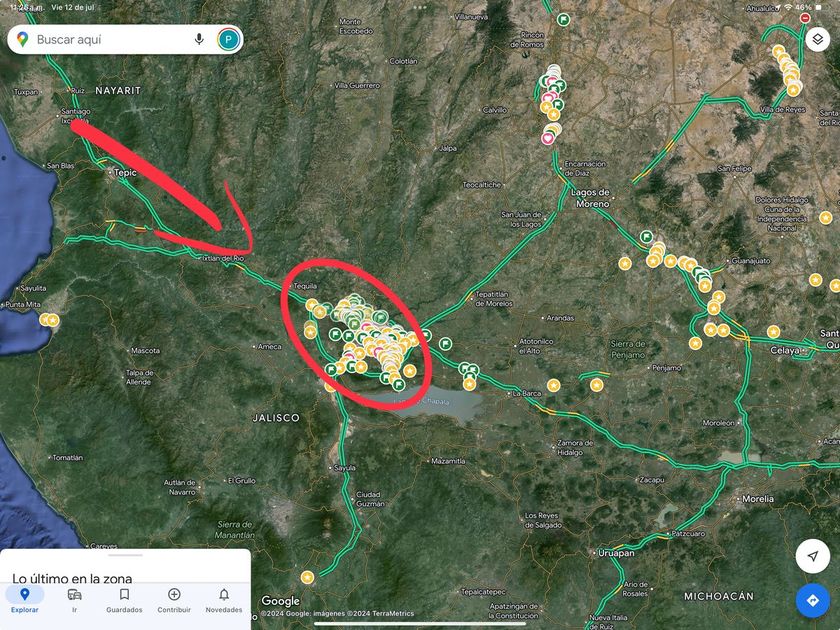Select the star marker near Dolores Hidalgo
Image resolution: width=840 pixels, height=630 pixels.
tap(826, 218)
